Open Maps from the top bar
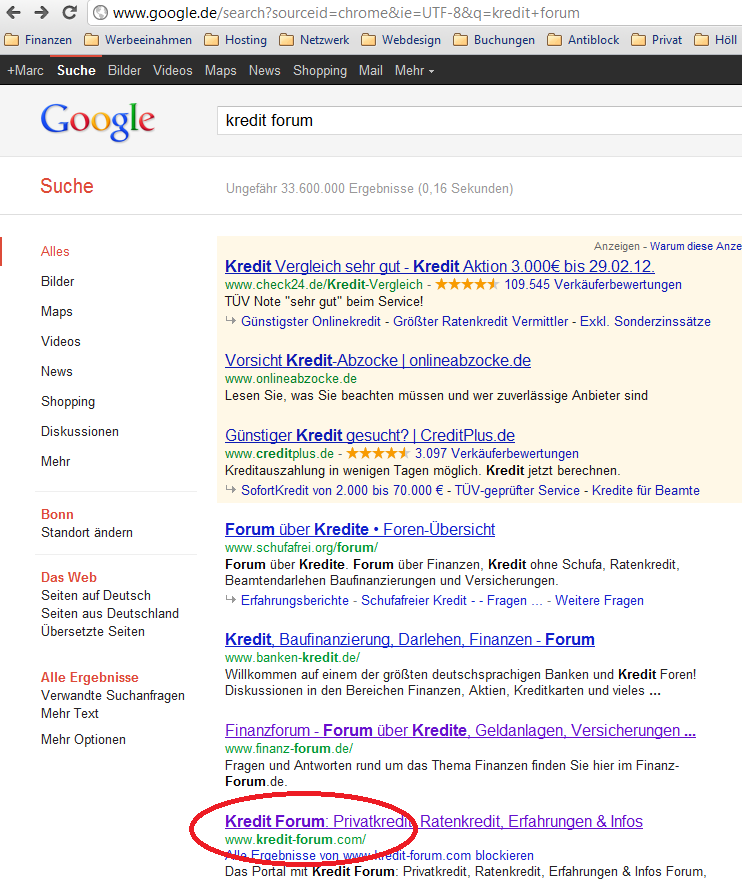The height and width of the screenshot is (882, 742). tap(221, 70)
